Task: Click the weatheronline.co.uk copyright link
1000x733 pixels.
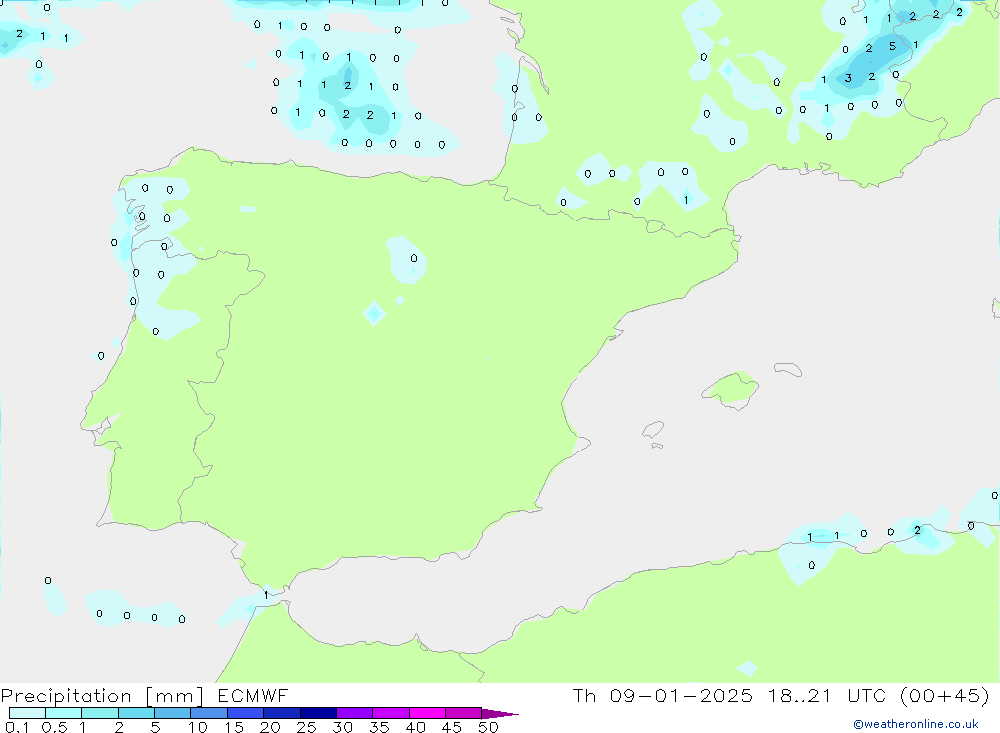Action: [x=915, y=724]
